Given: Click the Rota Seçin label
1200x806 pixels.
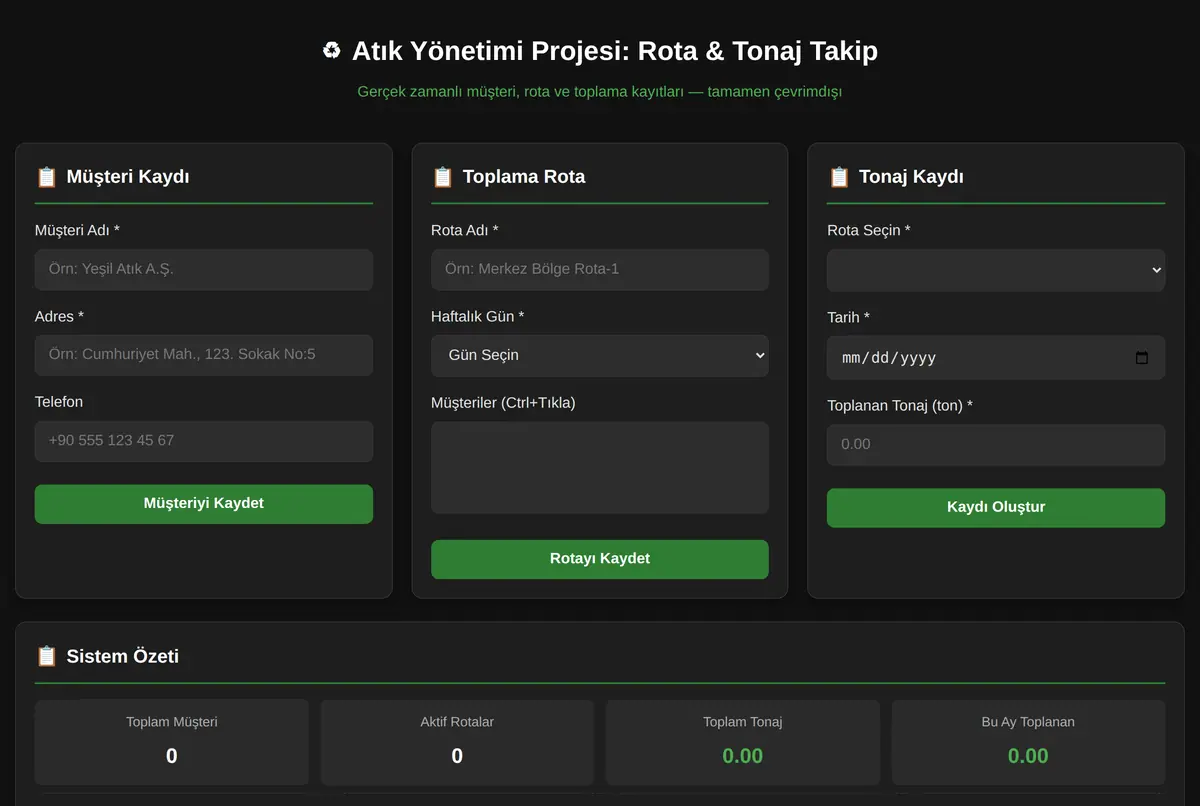Looking at the screenshot, I should [x=869, y=231].
